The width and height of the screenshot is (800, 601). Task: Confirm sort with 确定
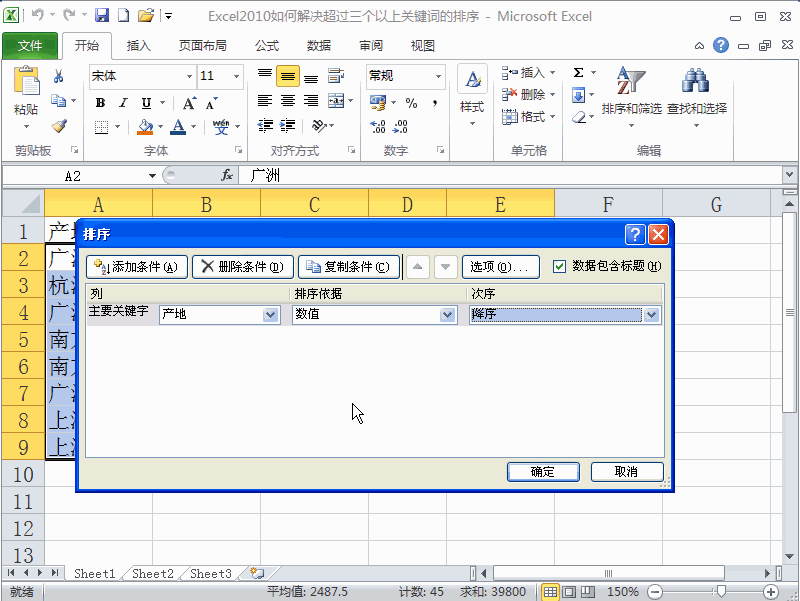coord(543,471)
